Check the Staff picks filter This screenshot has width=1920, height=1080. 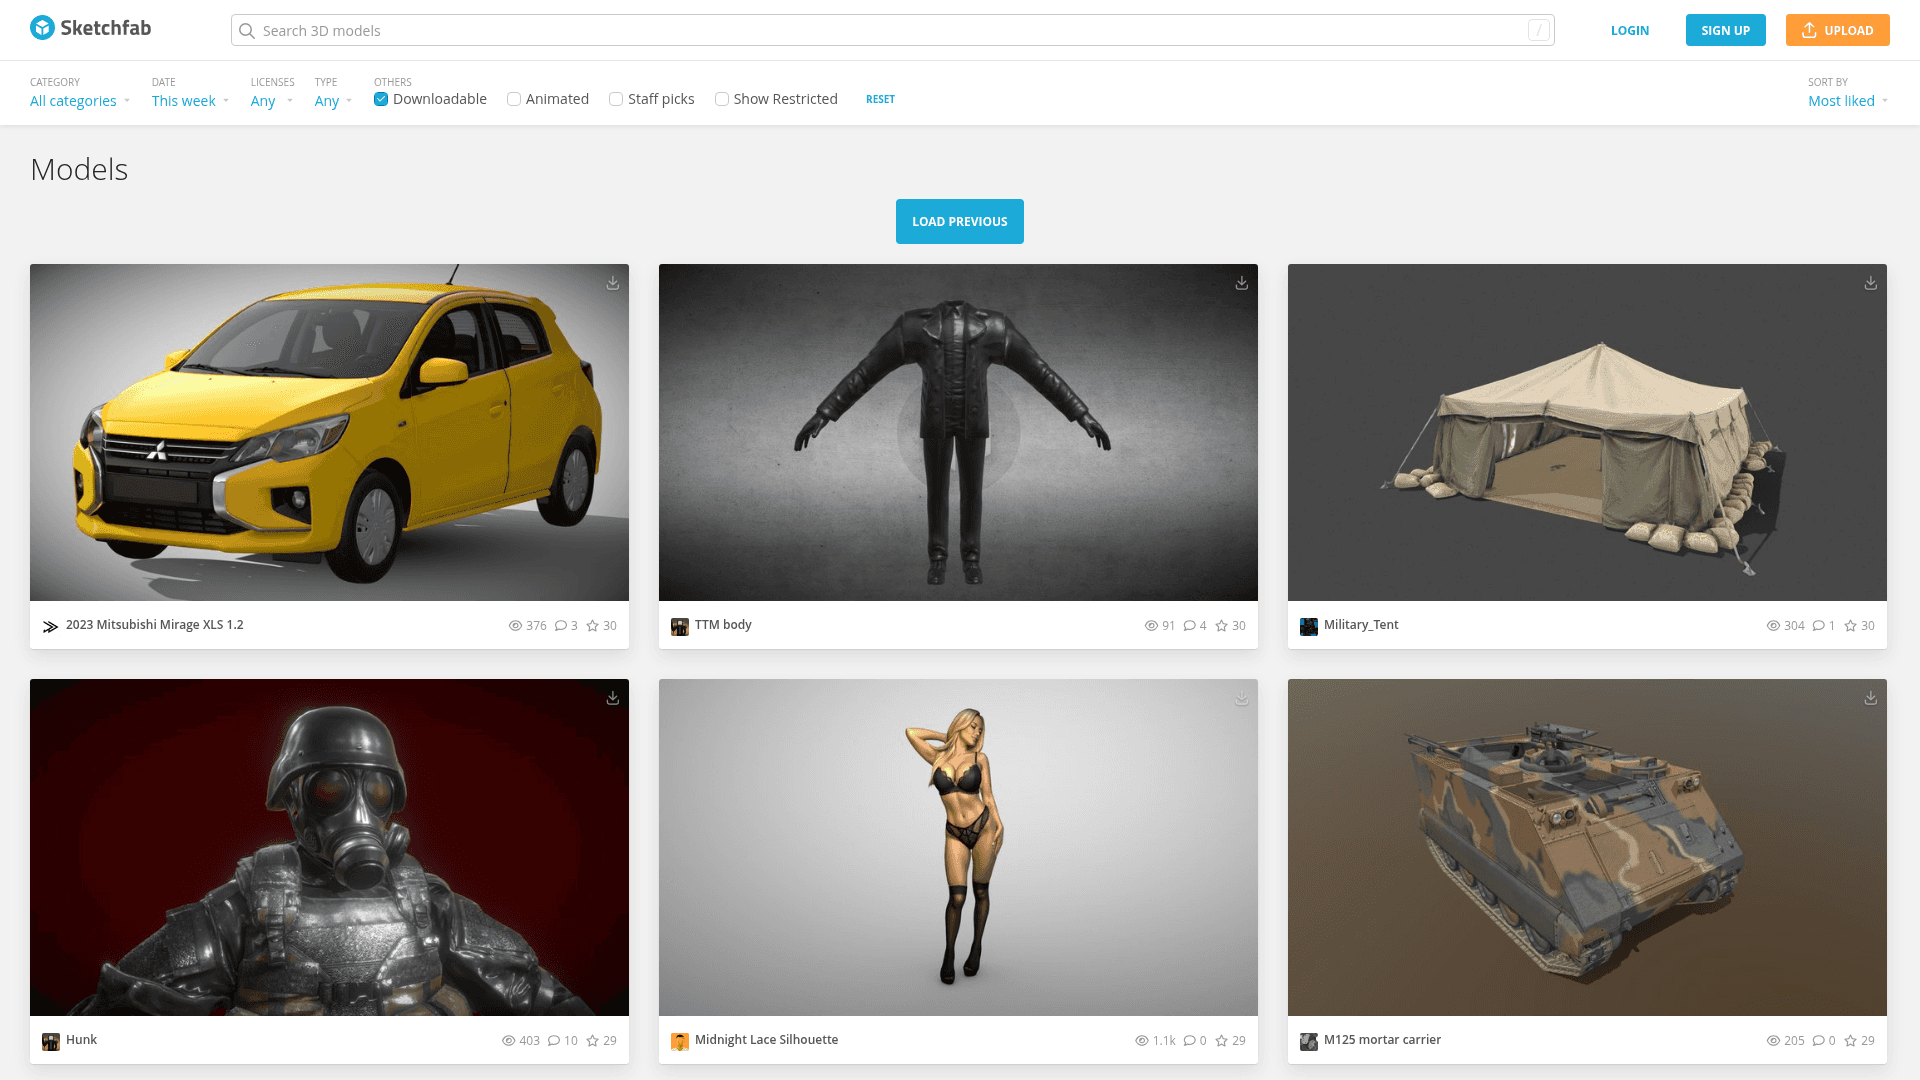pyautogui.click(x=616, y=99)
